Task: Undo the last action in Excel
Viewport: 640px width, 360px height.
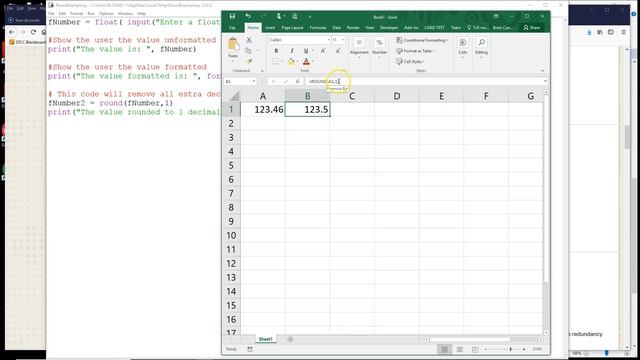Action: click(x=248, y=16)
